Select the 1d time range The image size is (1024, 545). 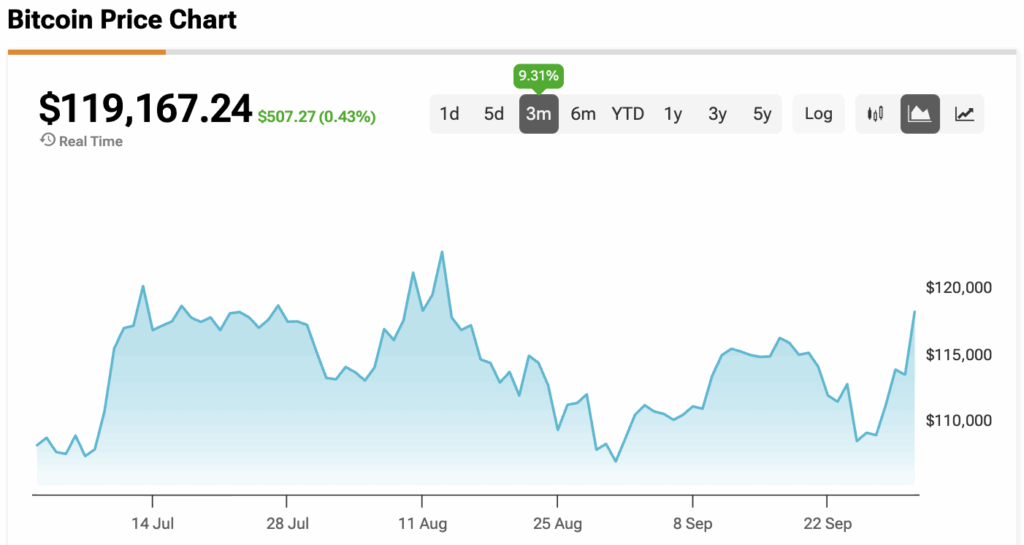click(x=450, y=114)
